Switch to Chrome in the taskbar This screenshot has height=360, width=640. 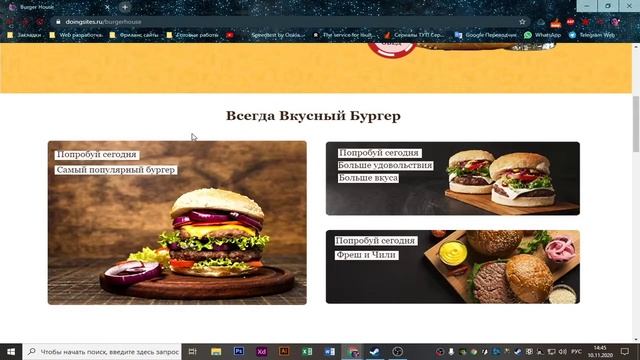(x=353, y=351)
